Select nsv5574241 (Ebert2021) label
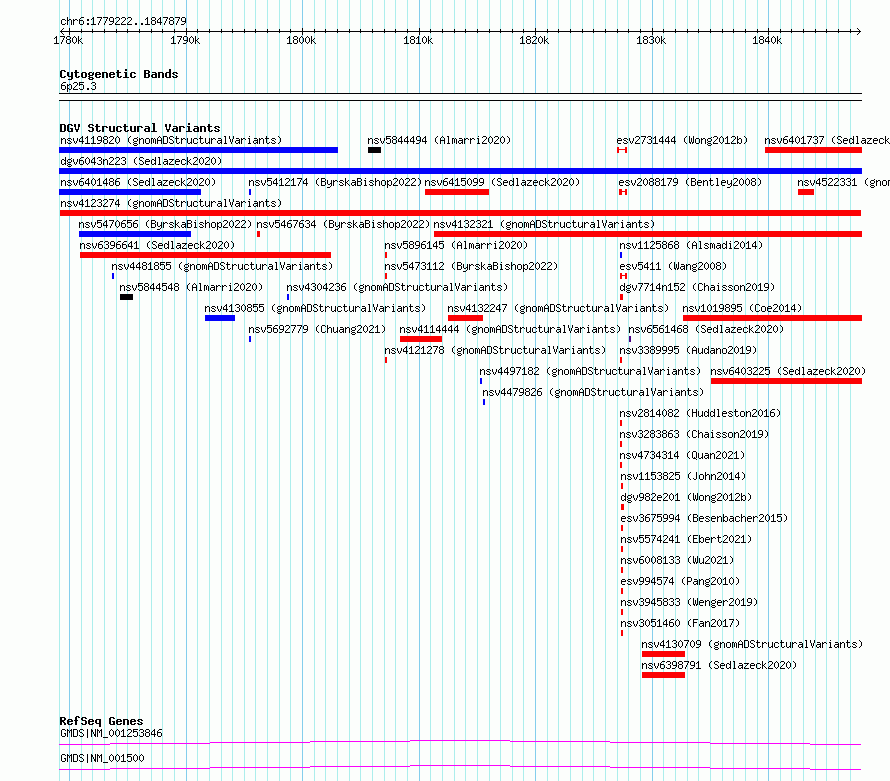 pyautogui.click(x=686, y=539)
